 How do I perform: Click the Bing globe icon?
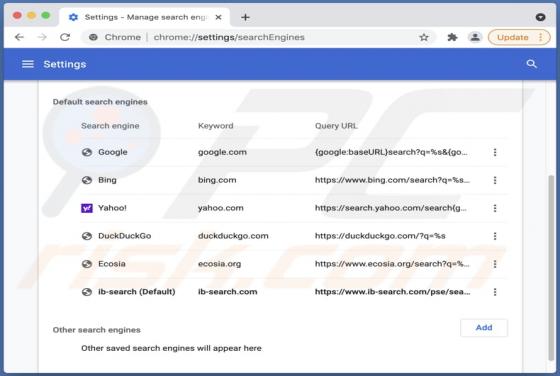pos(87,180)
